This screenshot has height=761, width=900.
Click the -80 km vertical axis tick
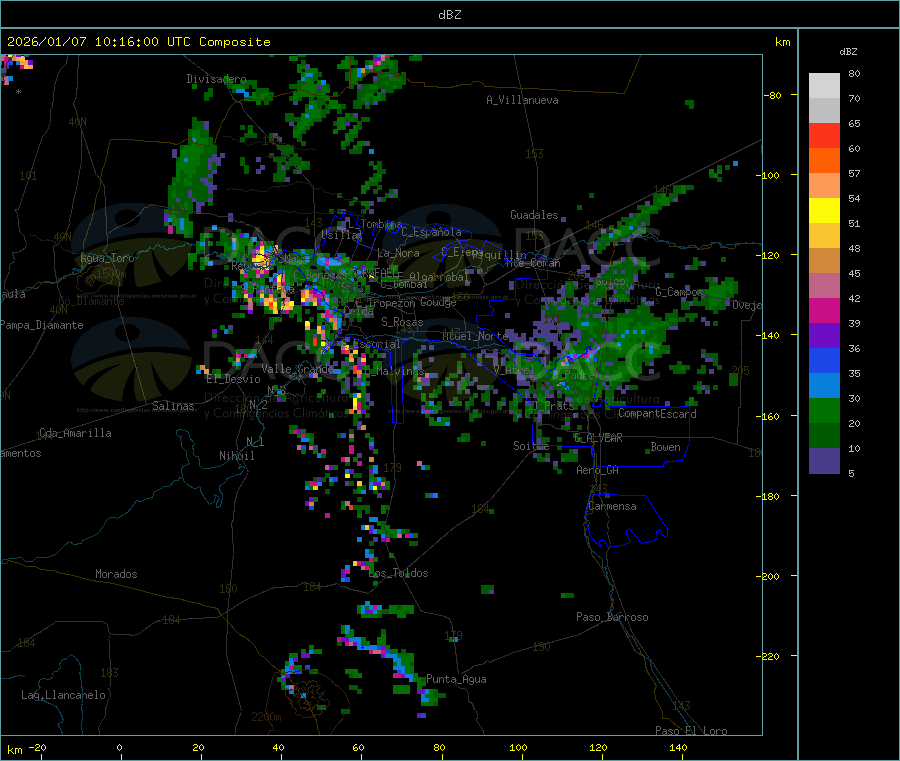coord(773,95)
